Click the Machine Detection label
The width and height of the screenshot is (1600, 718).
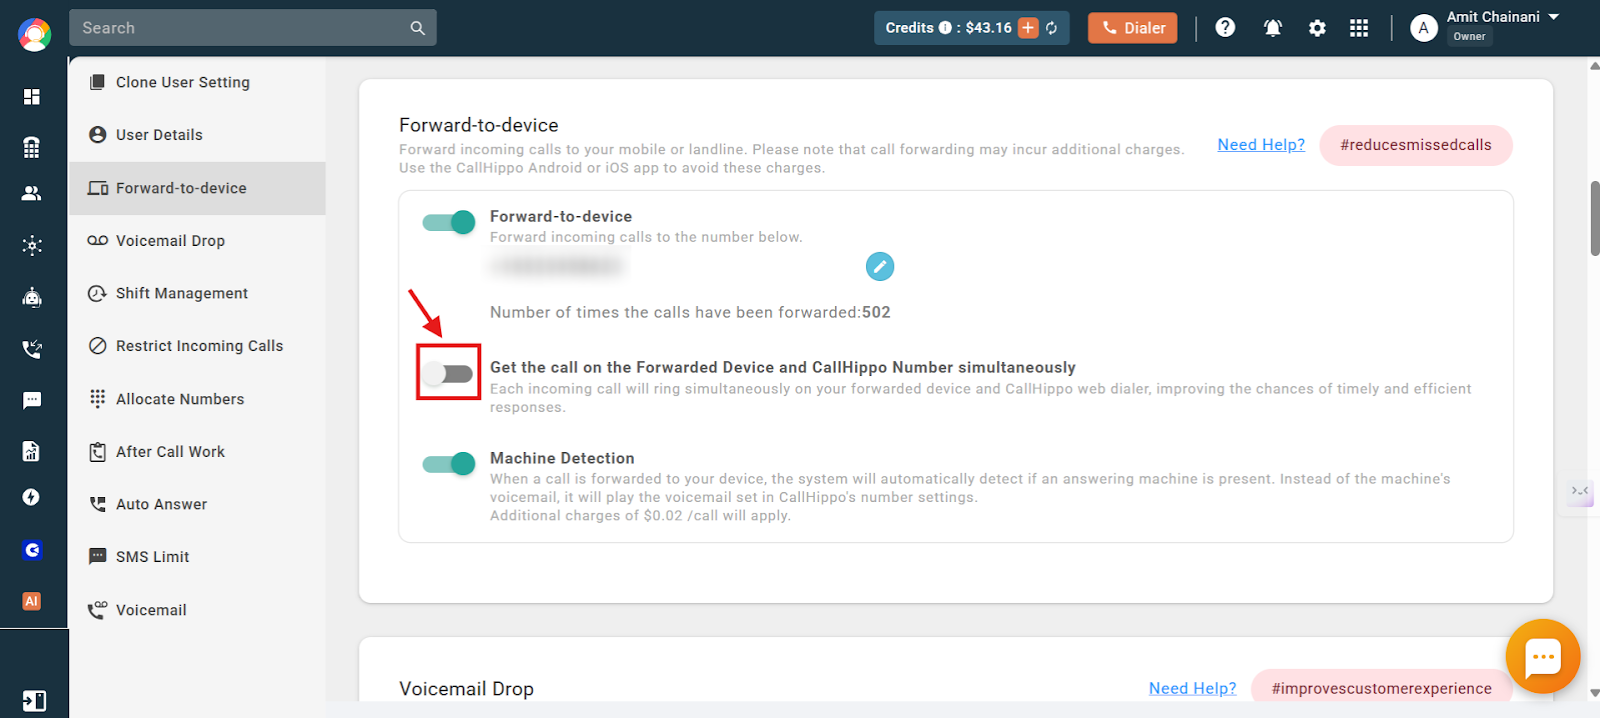tap(562, 458)
